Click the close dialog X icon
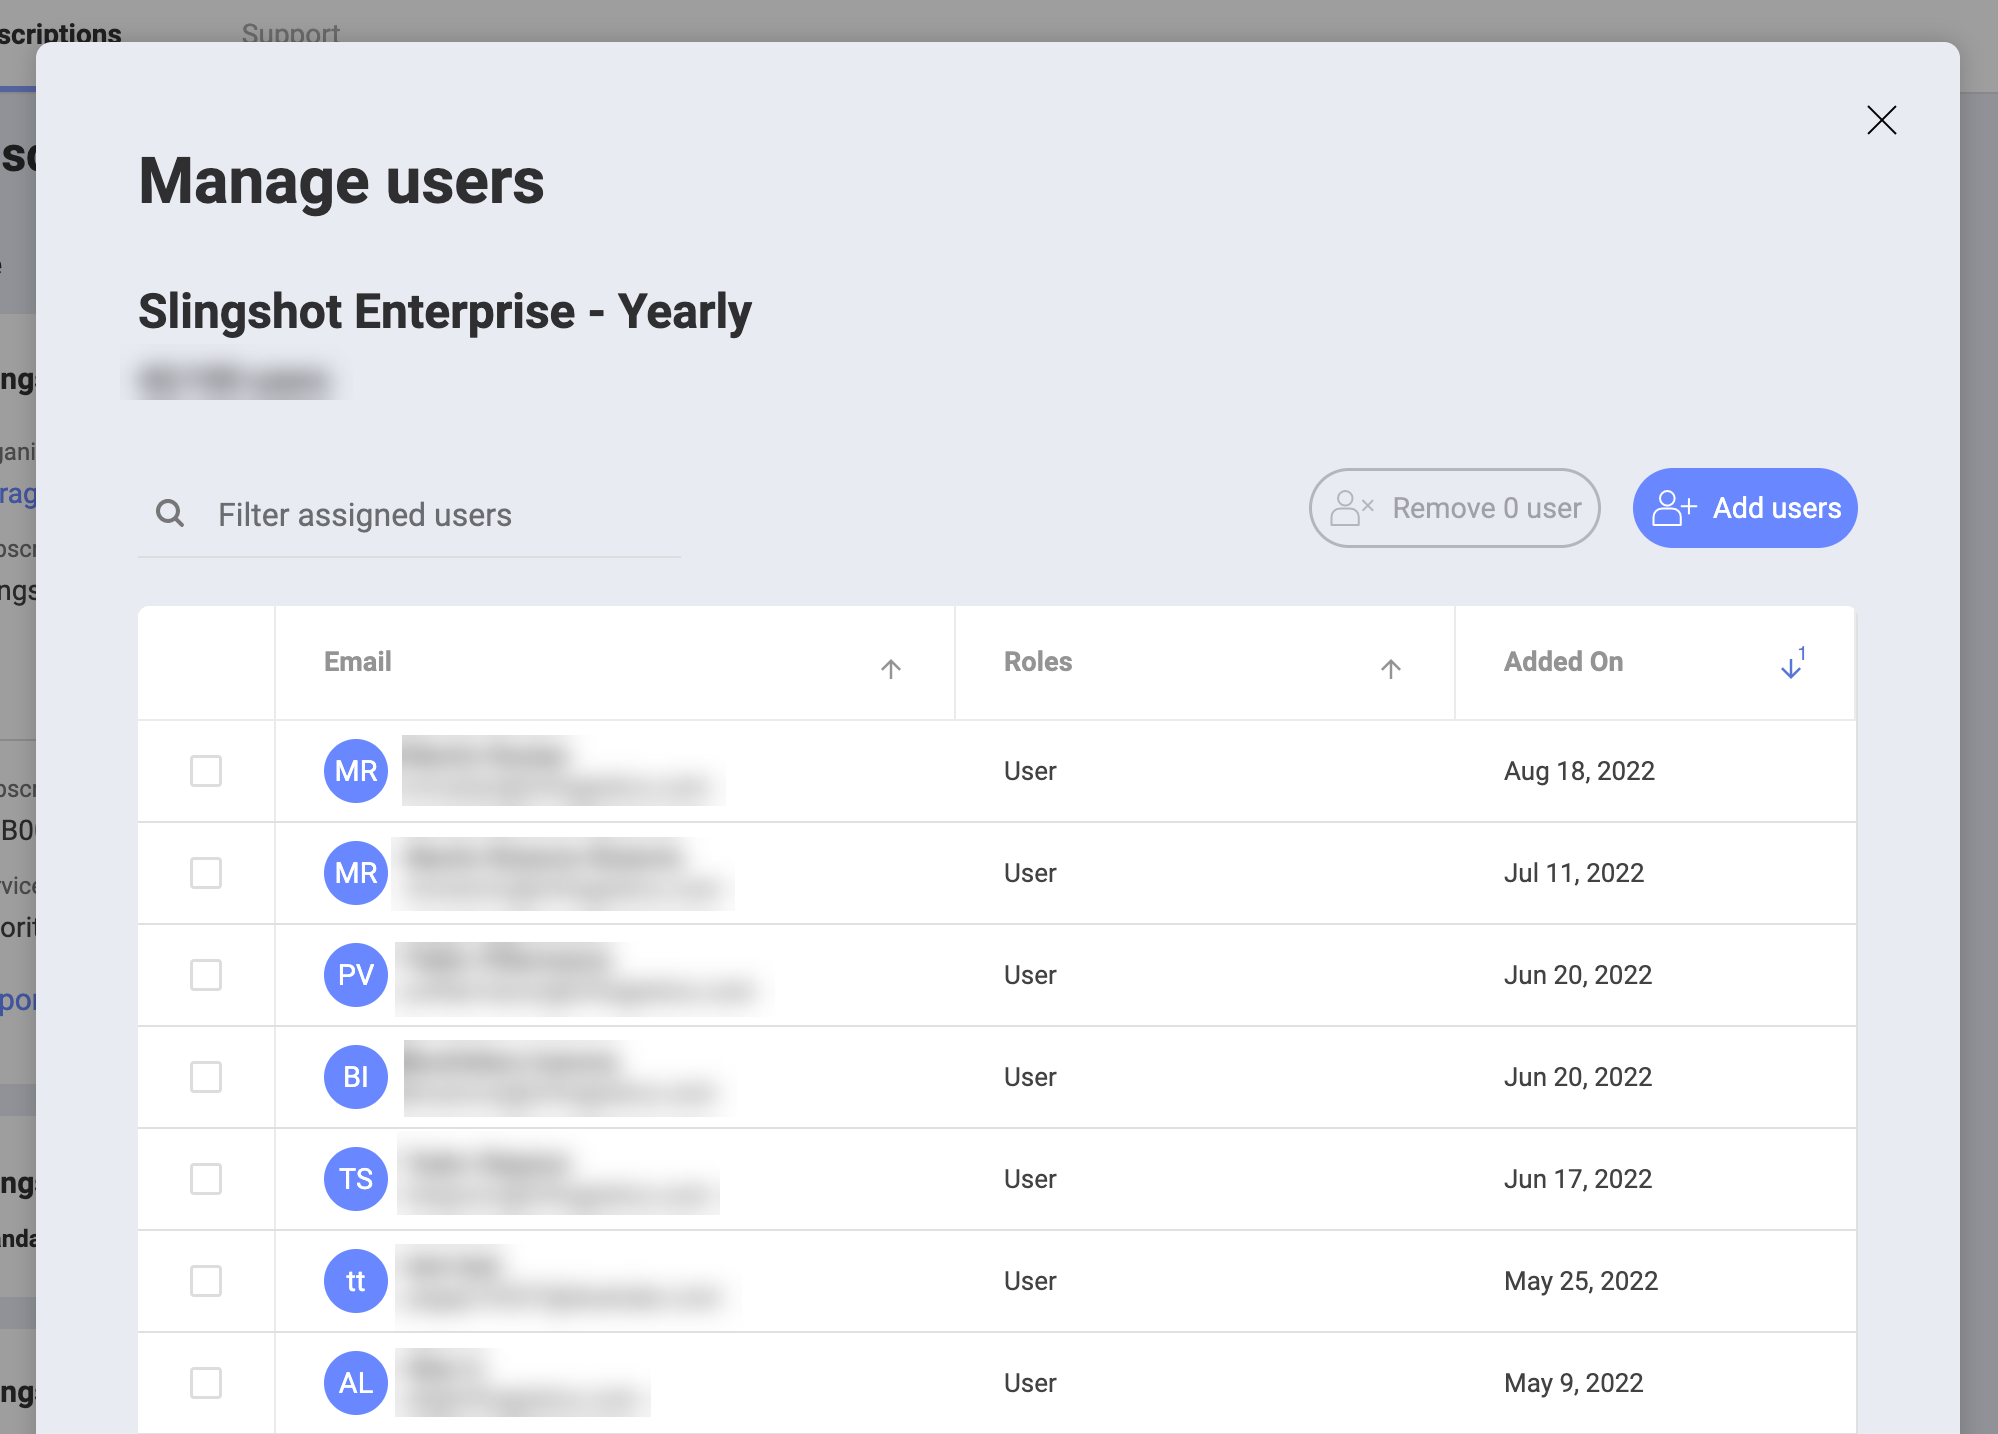Image resolution: width=1998 pixels, height=1434 pixels. click(x=1882, y=120)
